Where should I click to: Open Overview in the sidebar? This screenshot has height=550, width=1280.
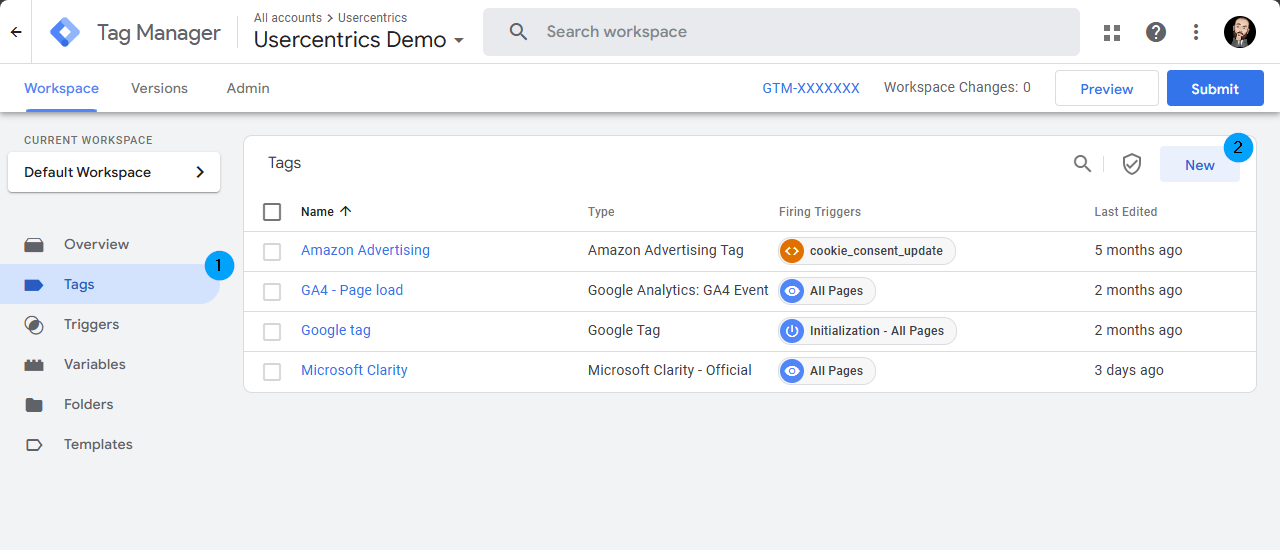[x=96, y=244]
